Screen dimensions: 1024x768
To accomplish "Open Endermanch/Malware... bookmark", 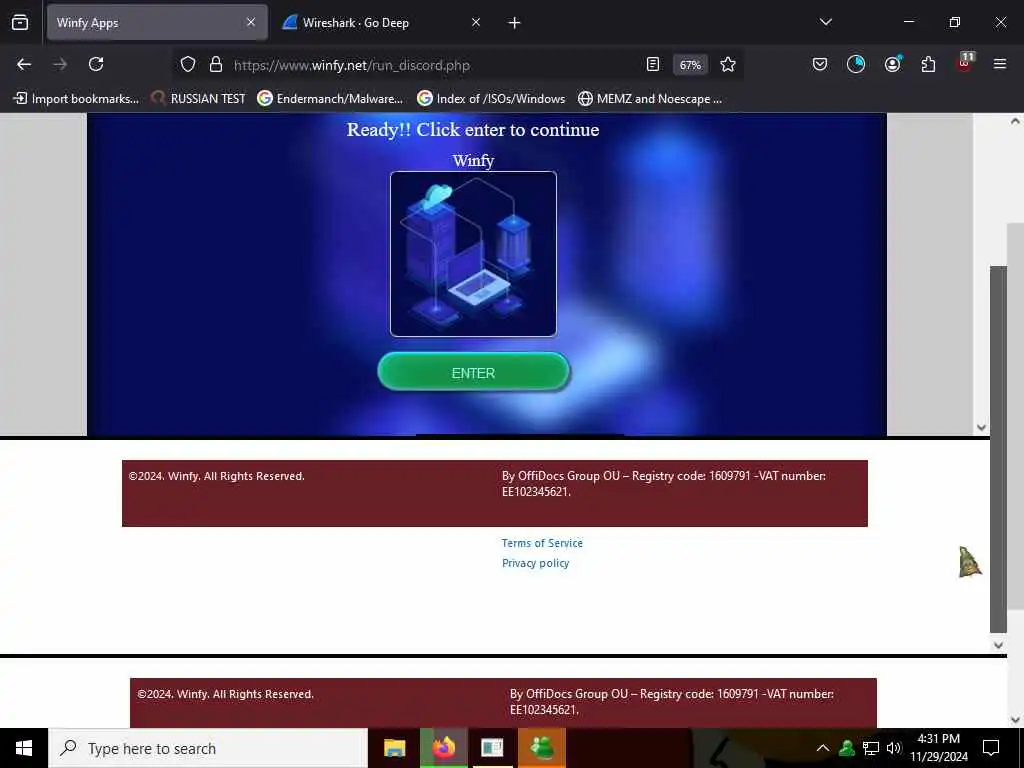I will [x=330, y=99].
